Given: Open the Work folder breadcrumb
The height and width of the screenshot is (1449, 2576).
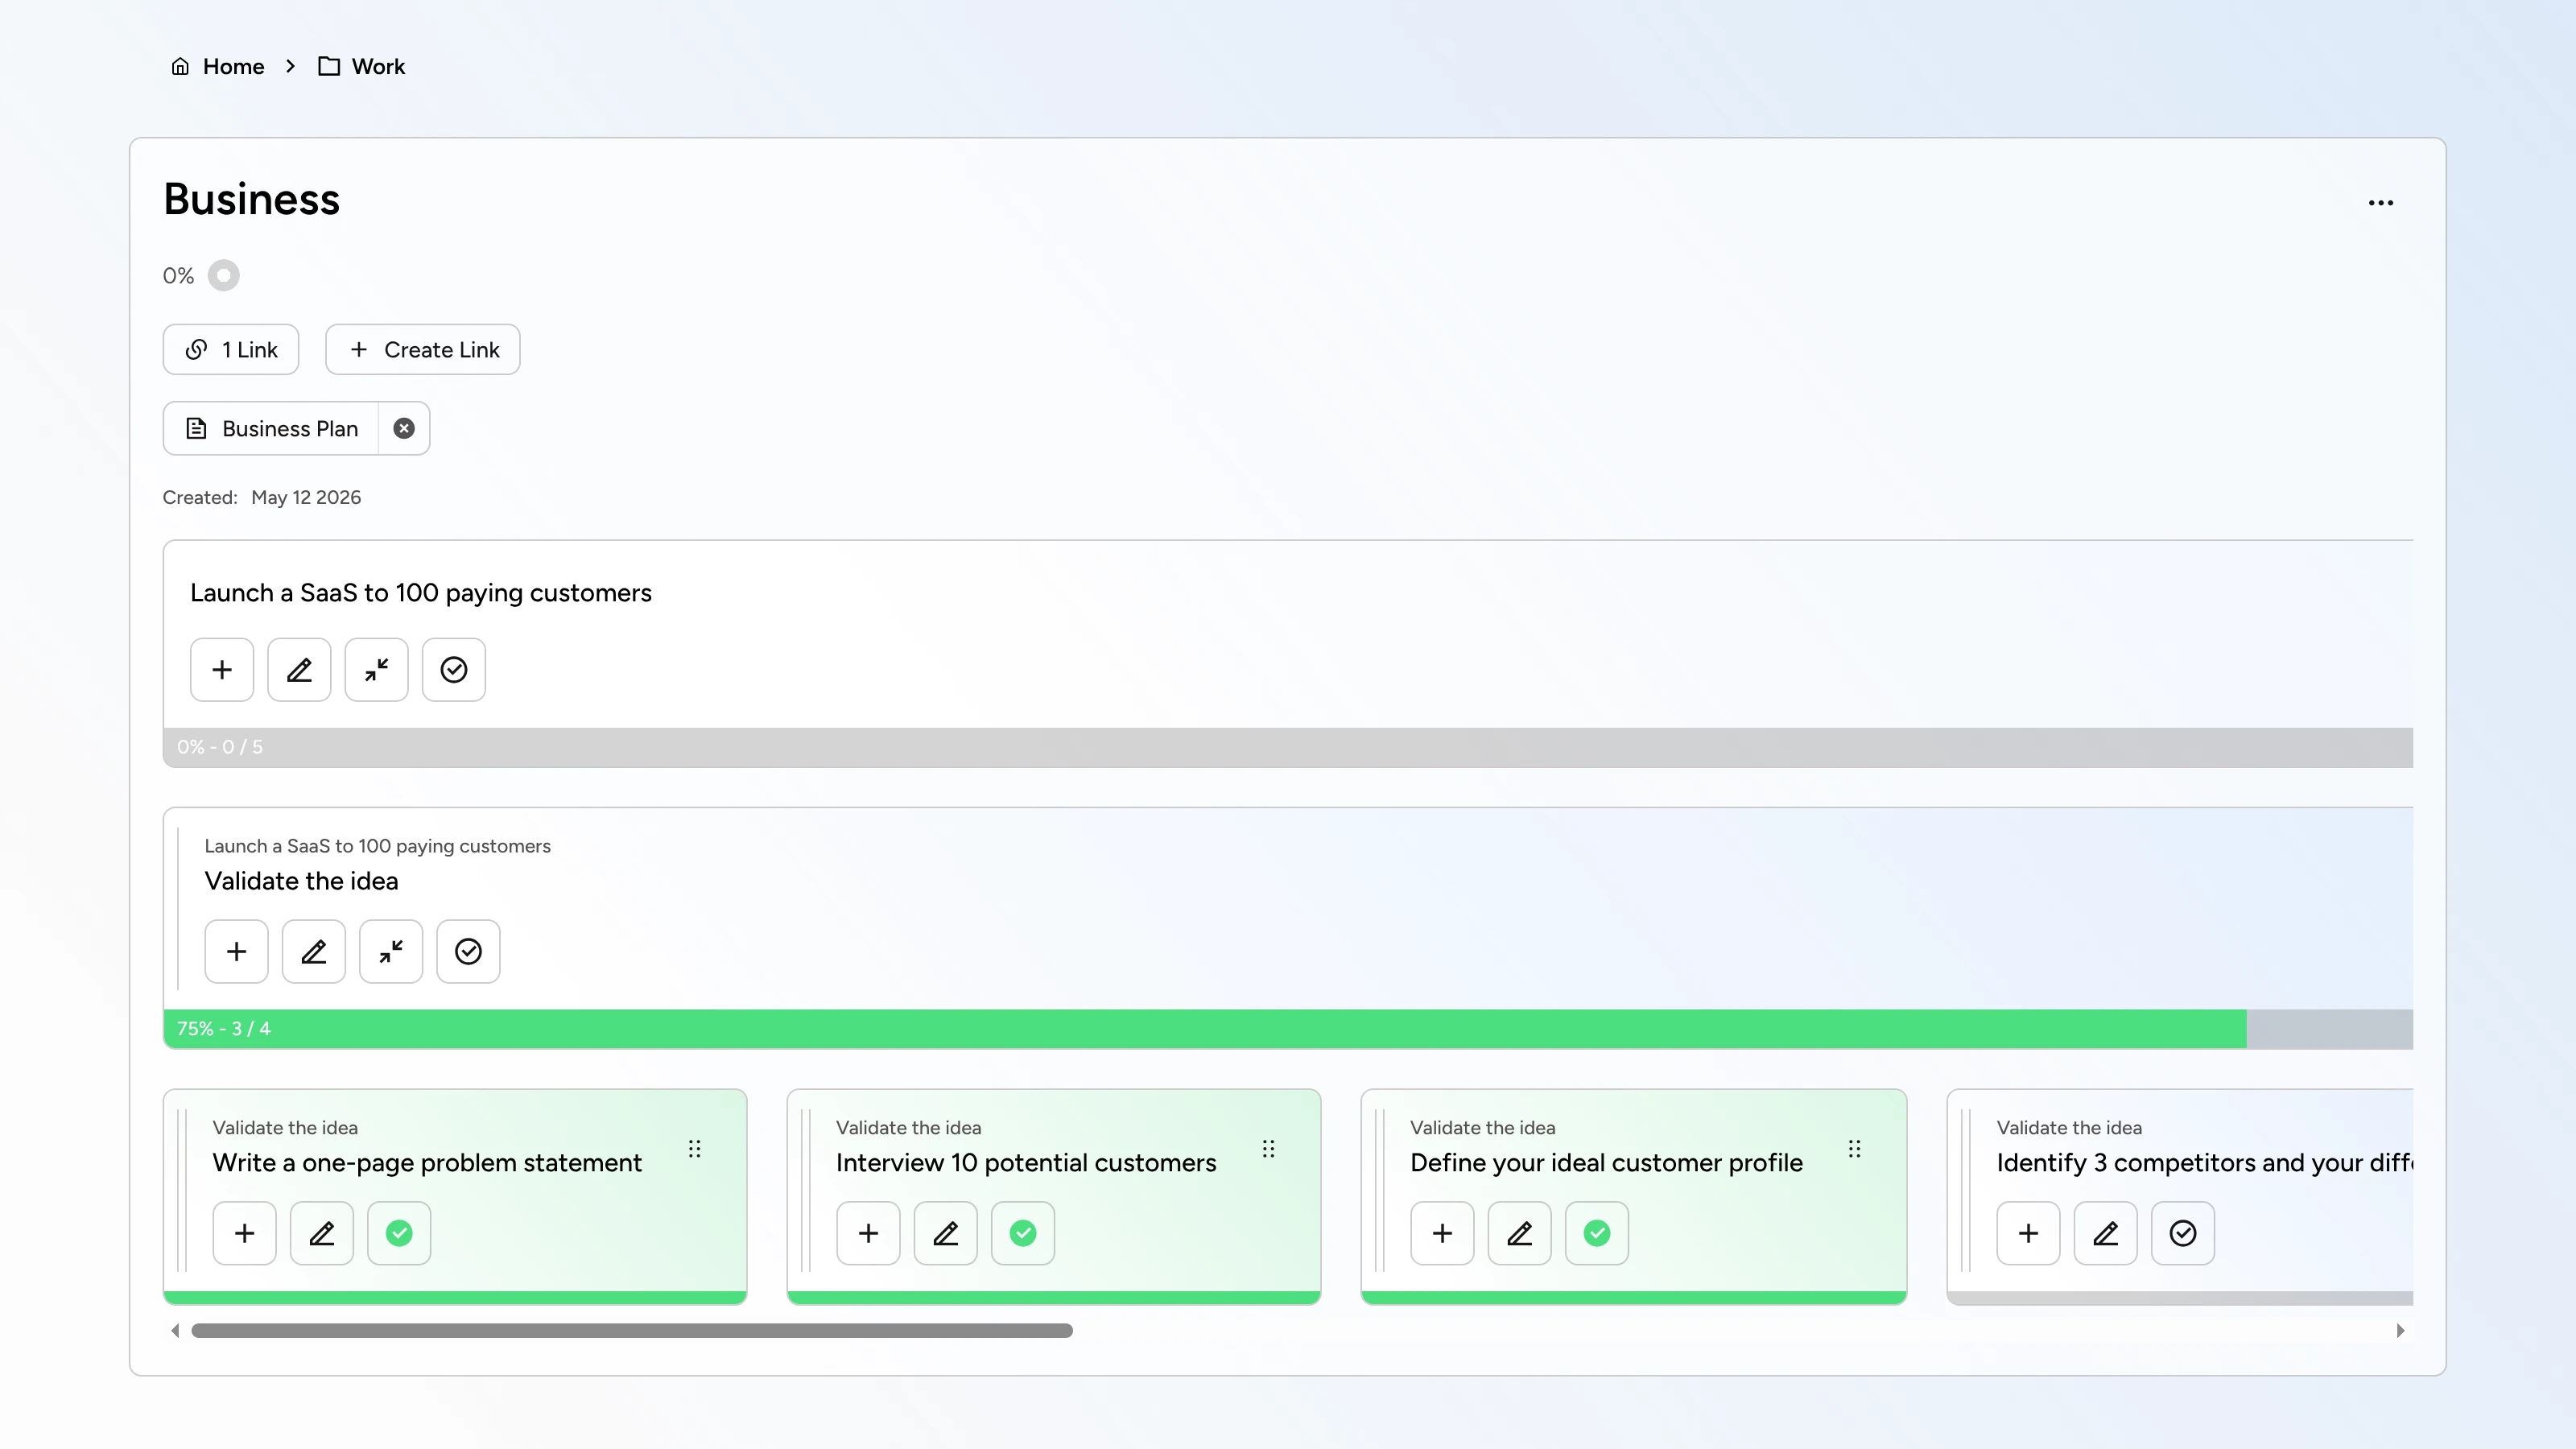Looking at the screenshot, I should 361,66.
